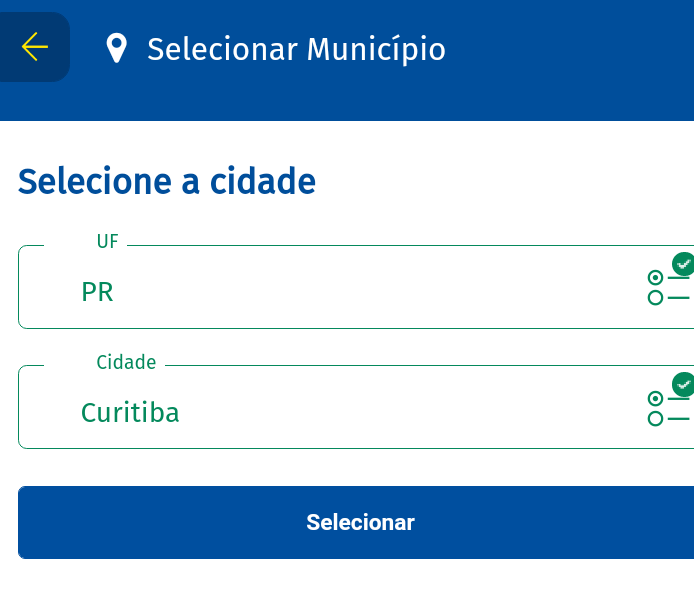
Task: Click the Cidade field label
Action: (x=126, y=362)
